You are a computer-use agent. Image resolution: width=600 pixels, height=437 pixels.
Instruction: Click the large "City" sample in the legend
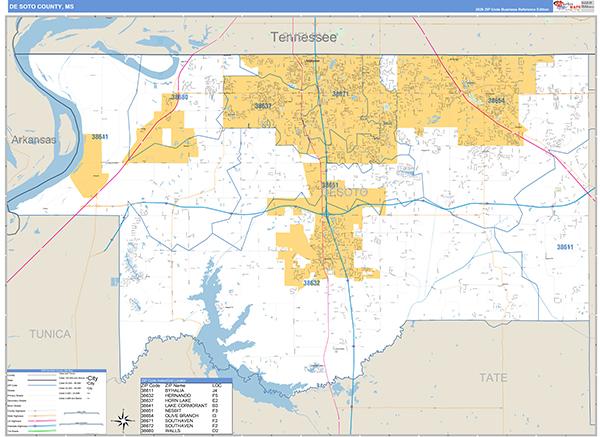point(93,378)
